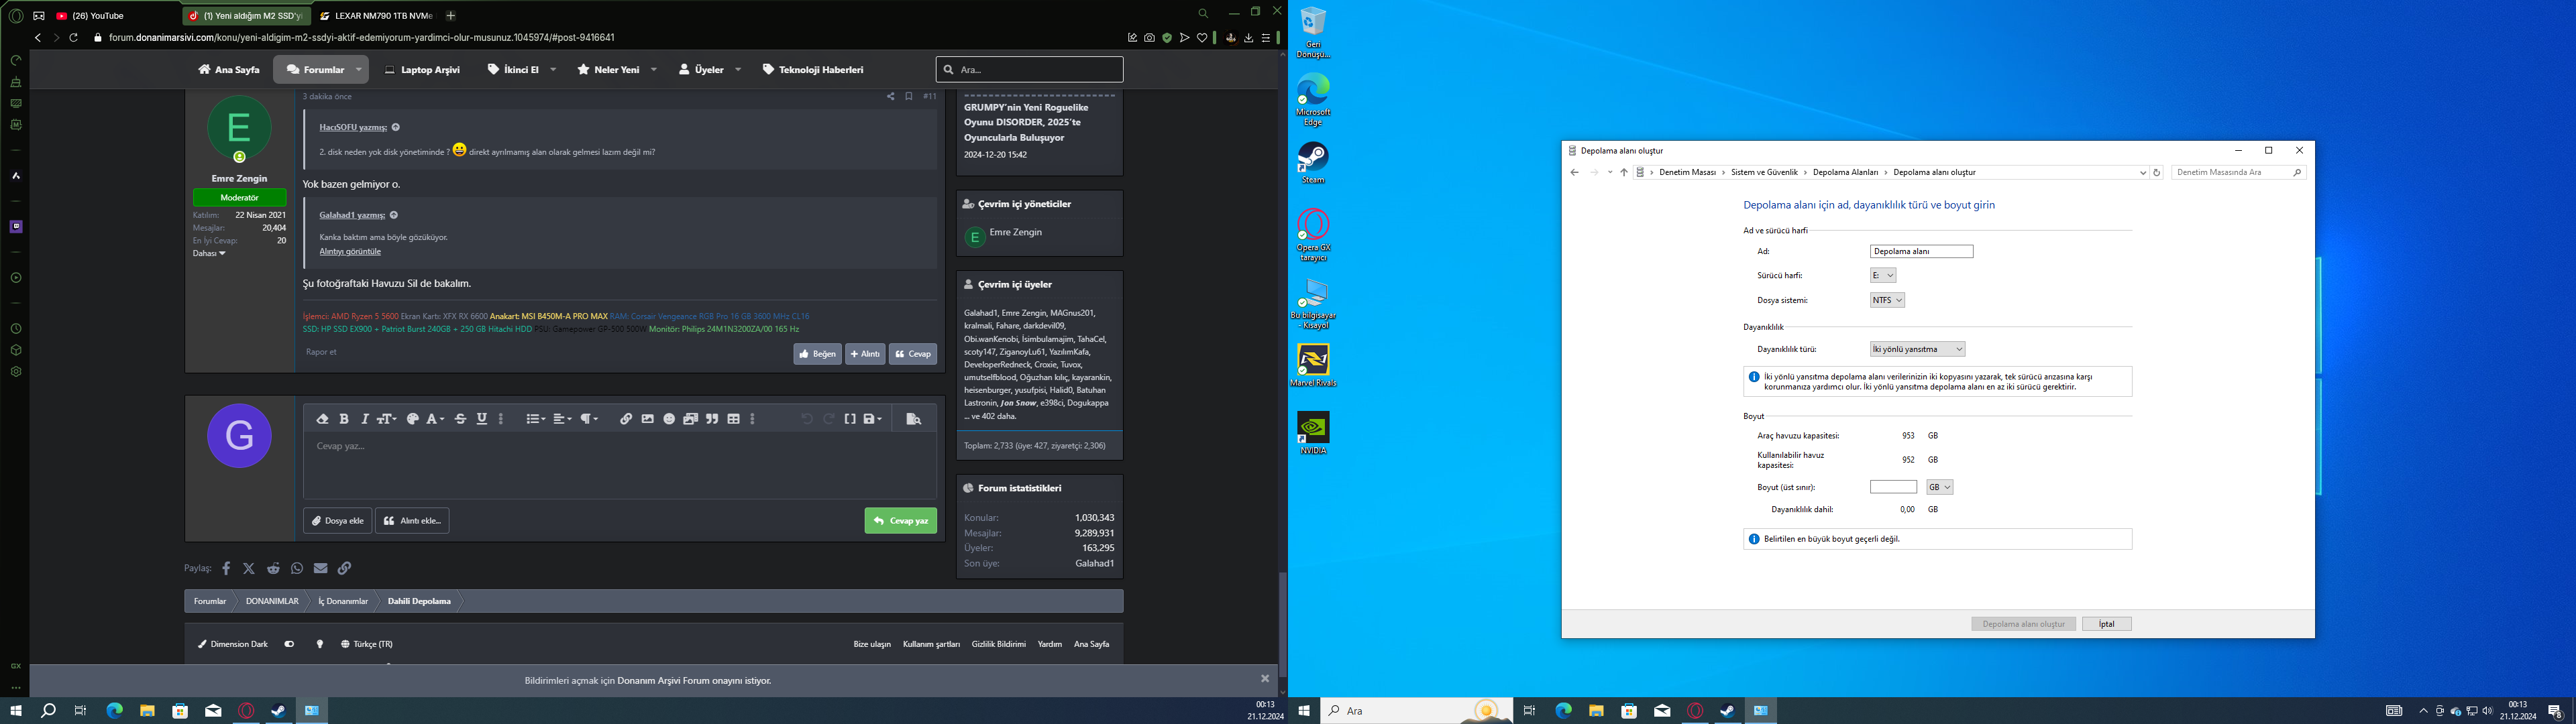
Task: Insert an image in the reply editor
Action: pos(648,419)
